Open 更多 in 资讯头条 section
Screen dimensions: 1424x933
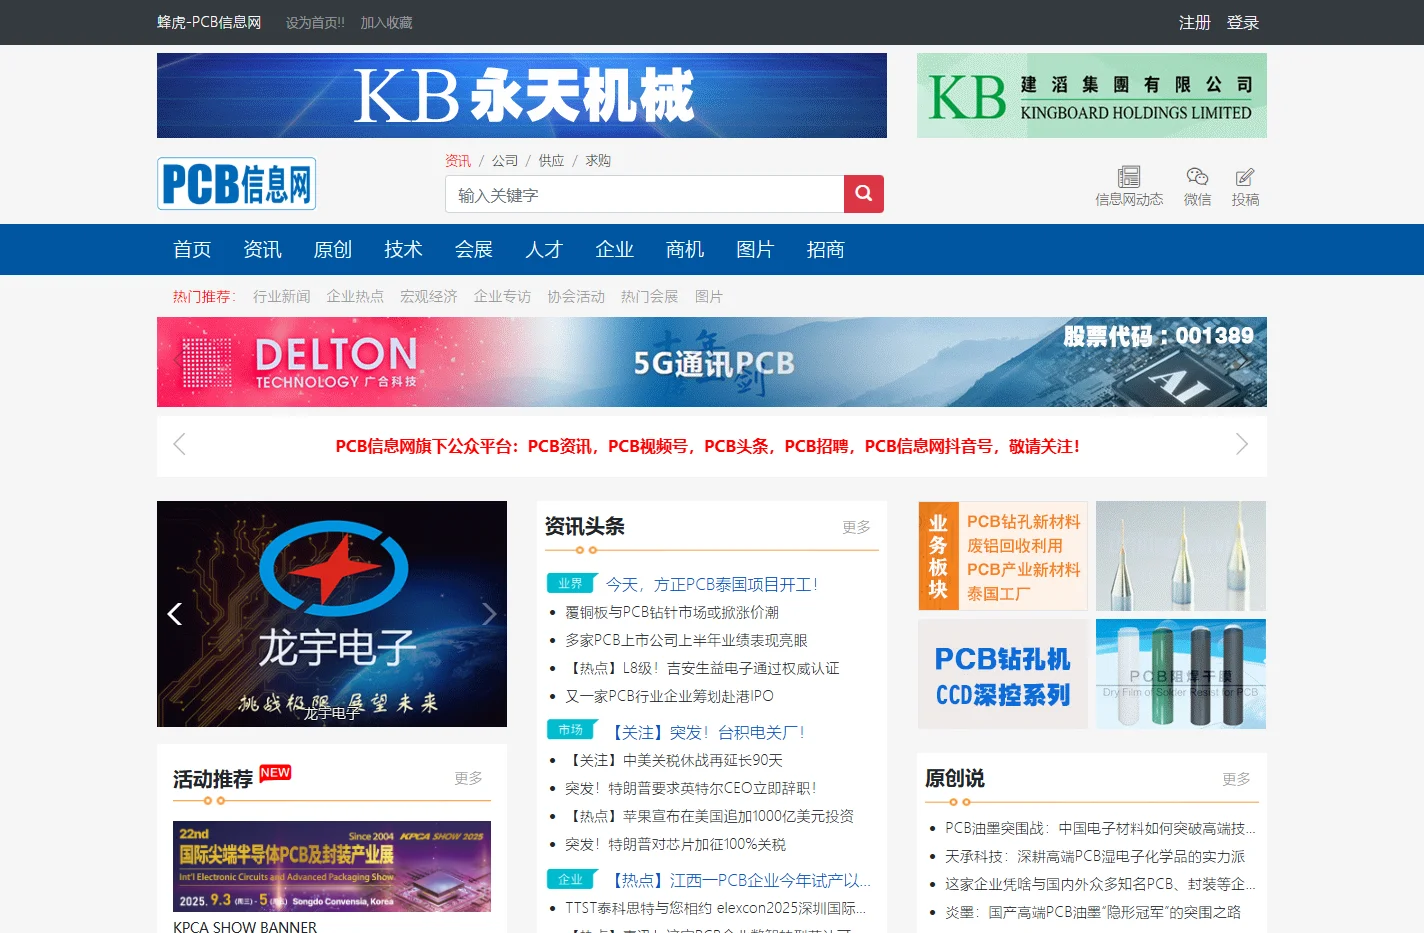856,526
